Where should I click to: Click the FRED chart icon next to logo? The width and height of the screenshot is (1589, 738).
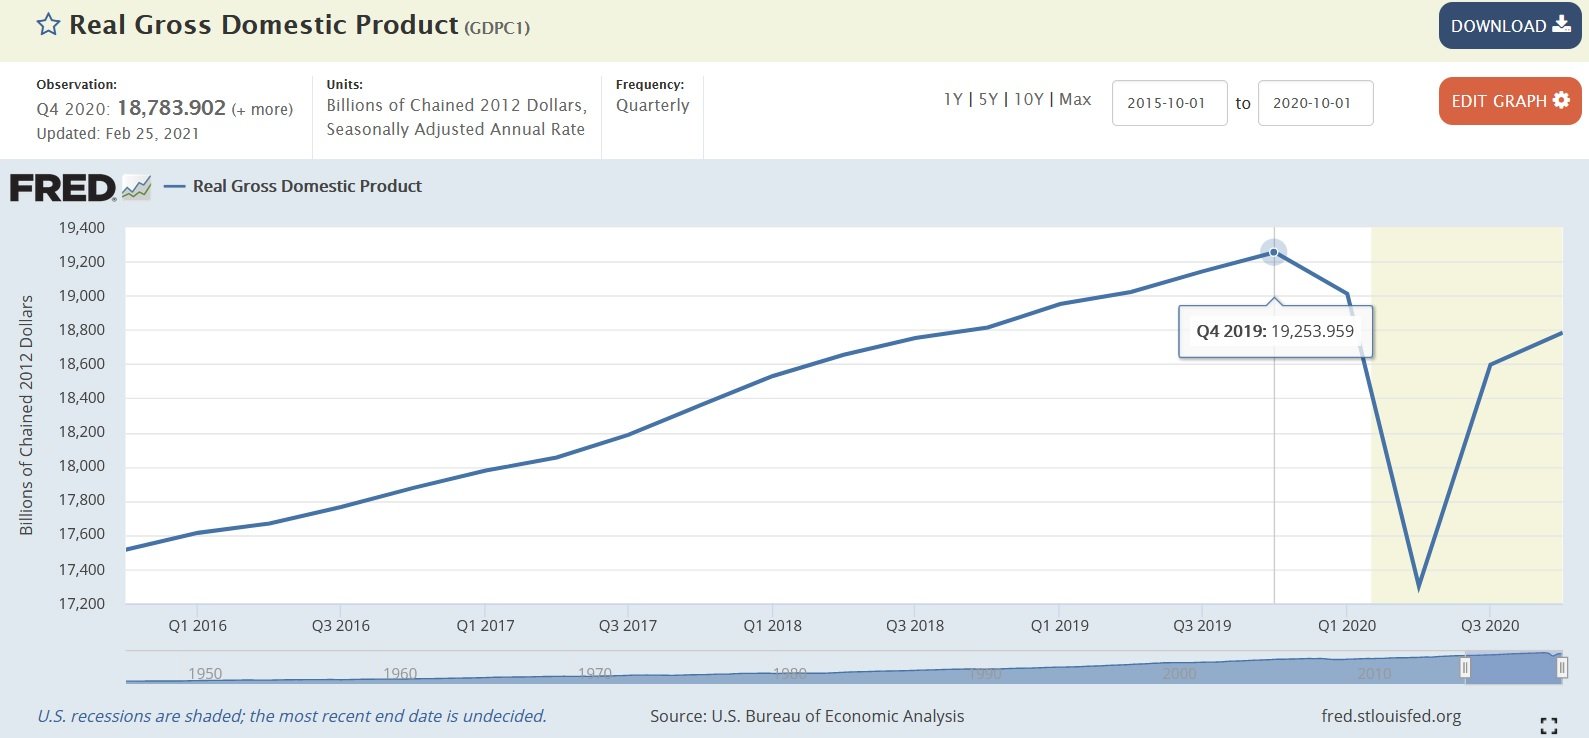[136, 187]
